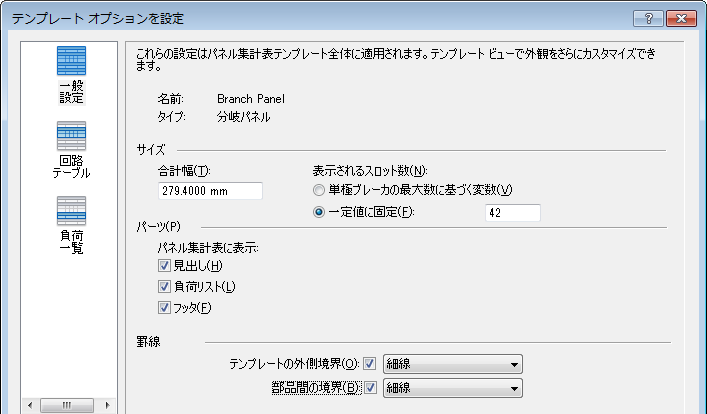Toggle the 見出し checkbox
707x414 pixels.
click(165, 265)
